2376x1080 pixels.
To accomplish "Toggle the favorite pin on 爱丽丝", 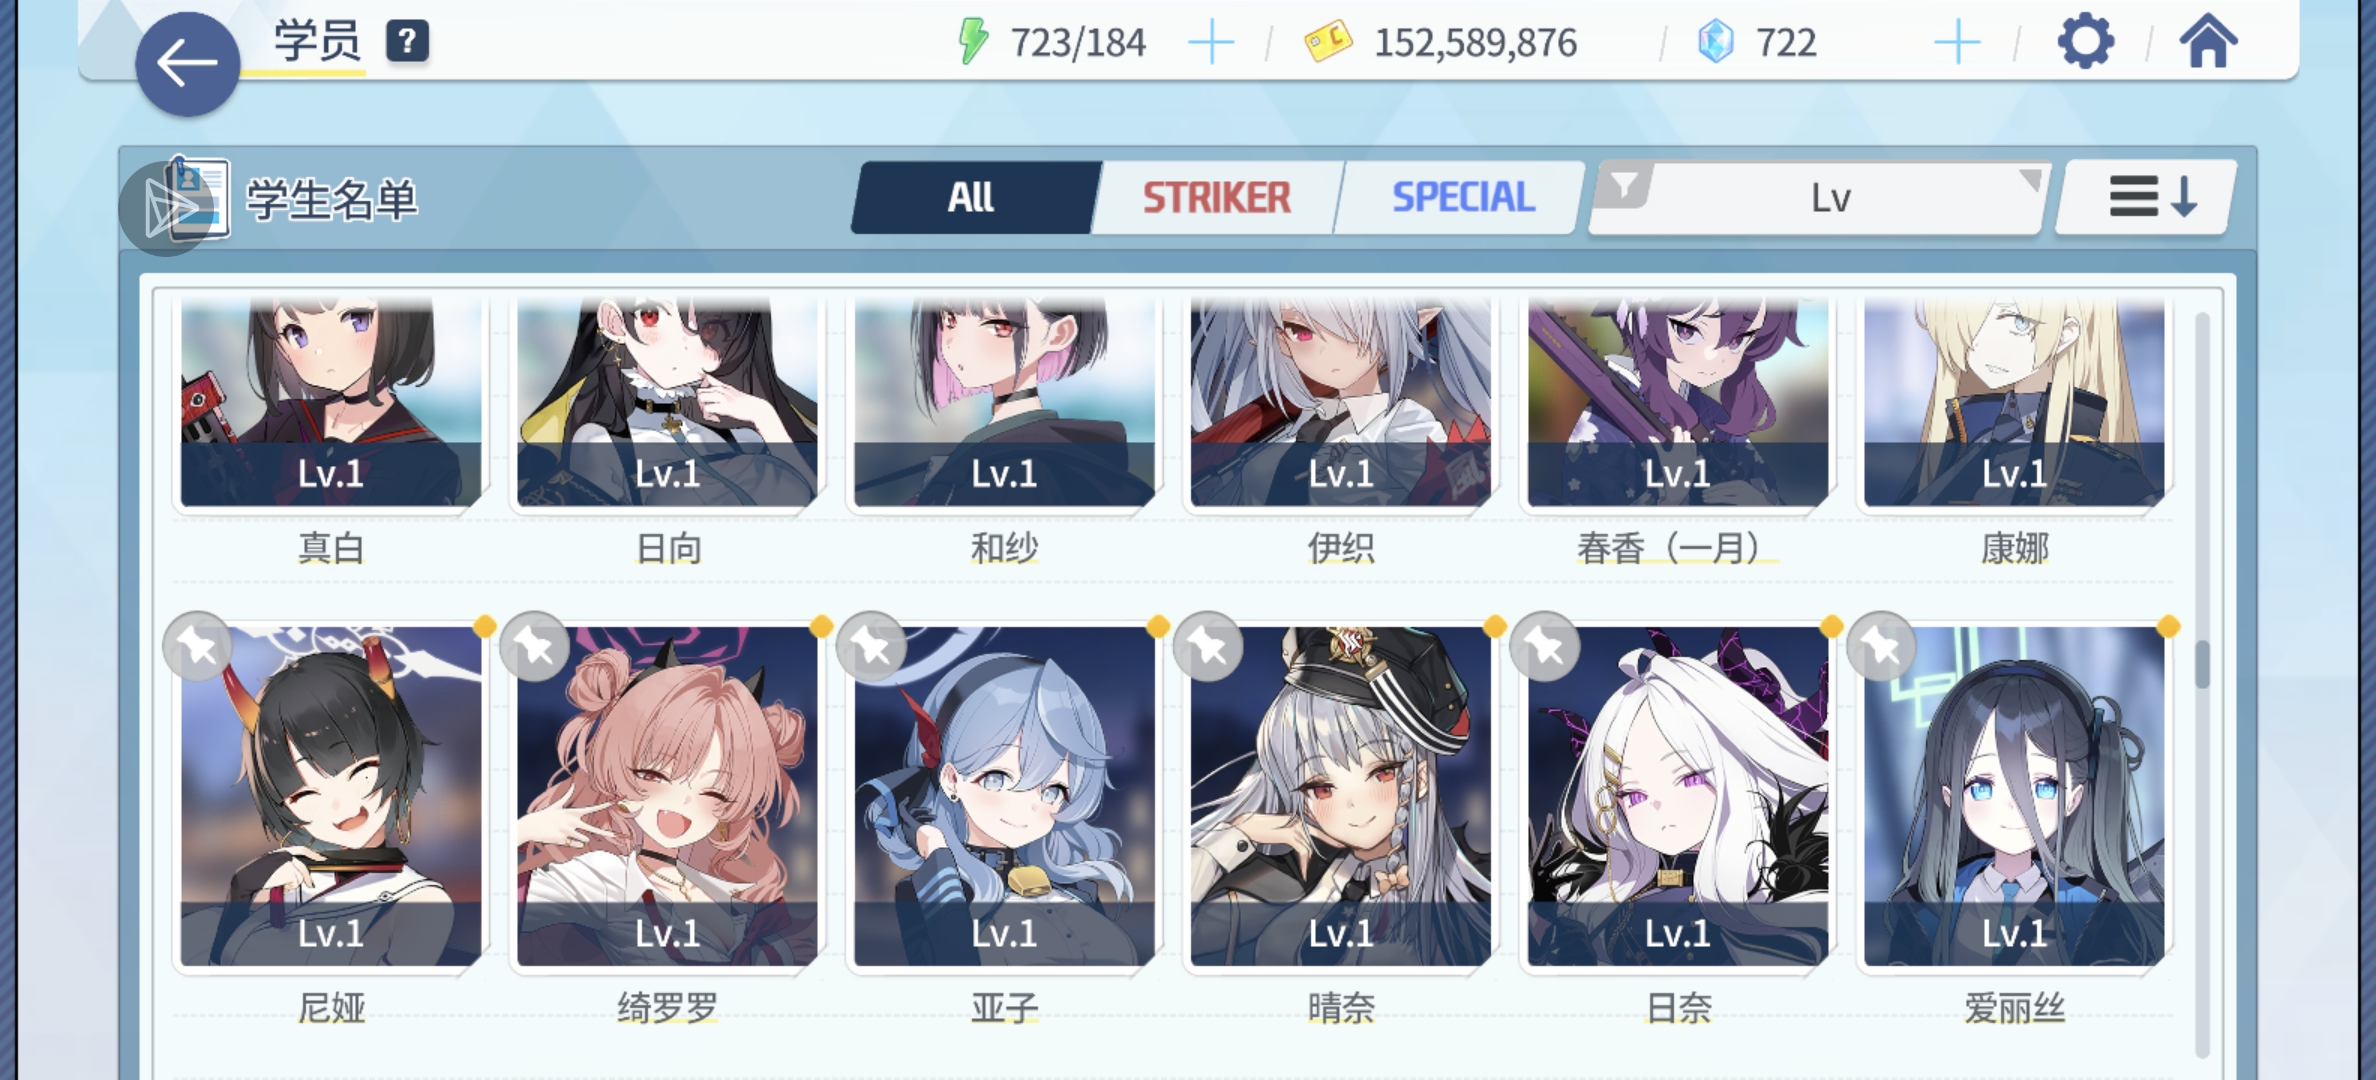I will tap(1882, 647).
